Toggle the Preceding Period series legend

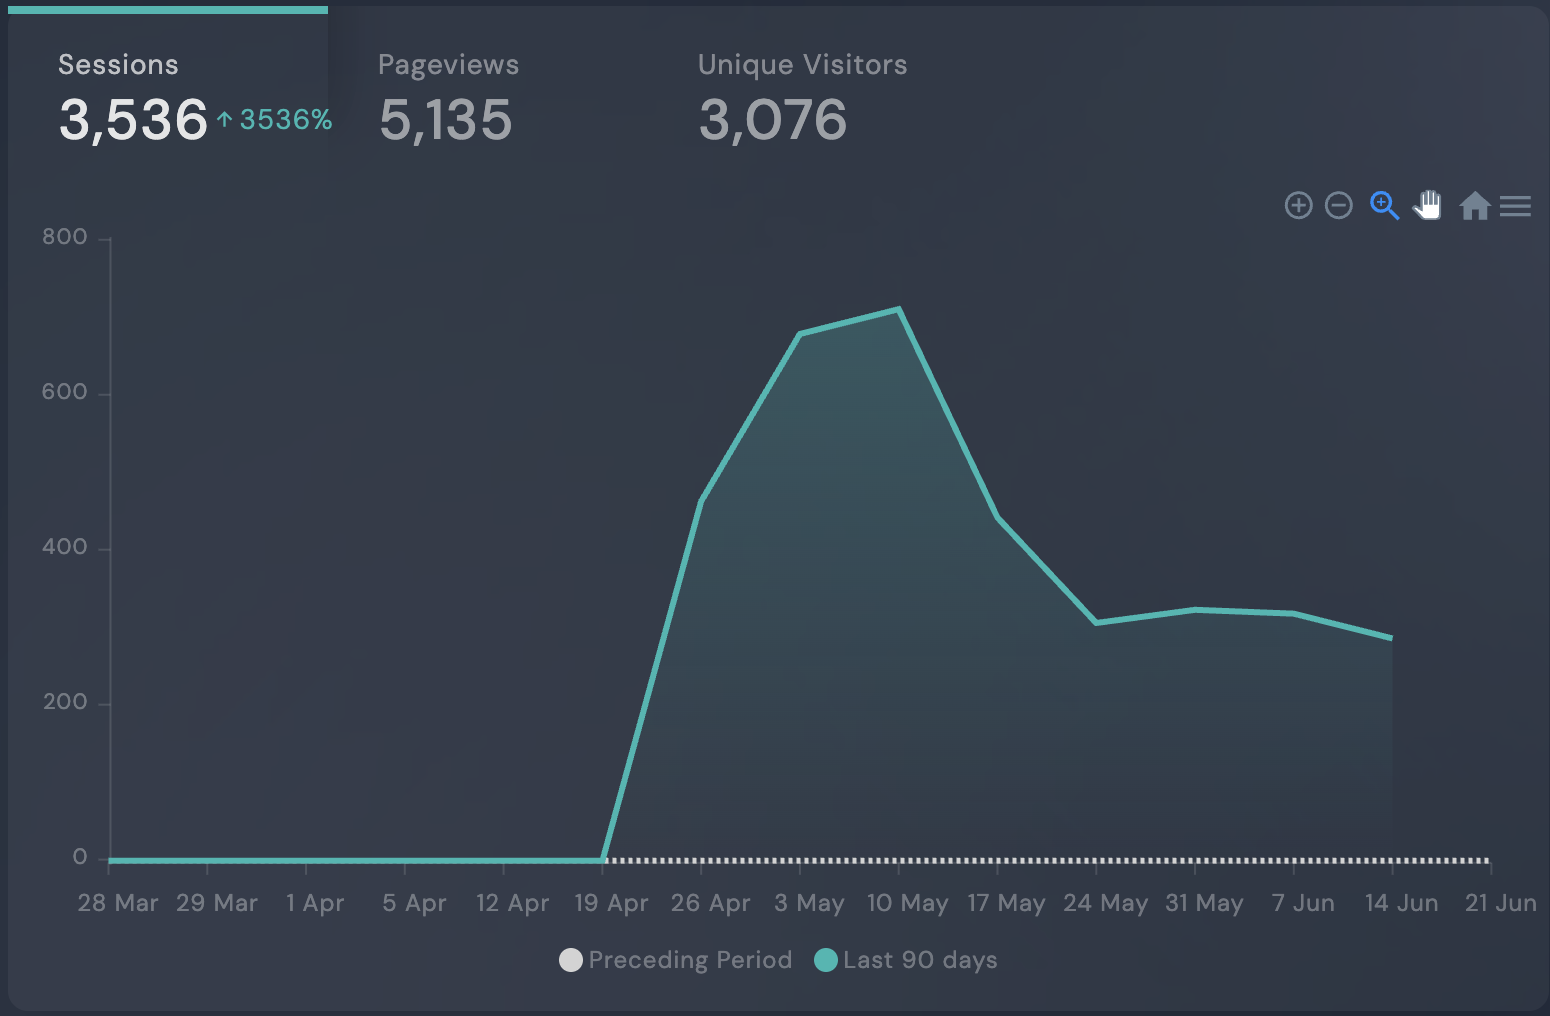pos(676,960)
